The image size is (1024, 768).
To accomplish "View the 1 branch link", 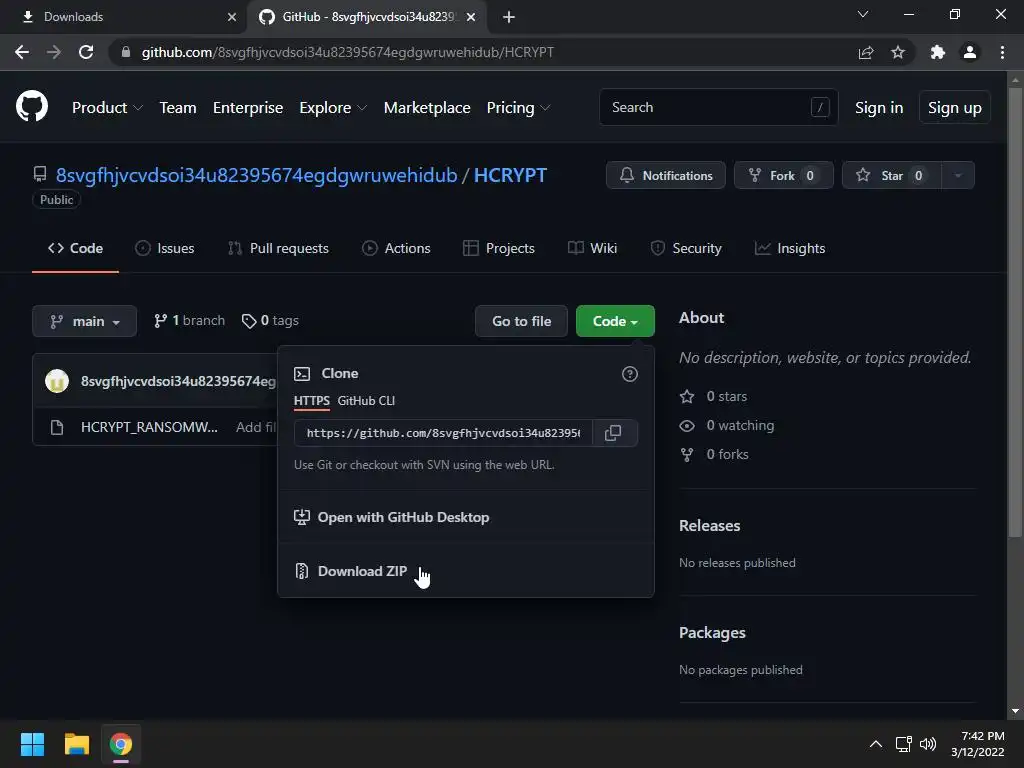I will [x=189, y=321].
